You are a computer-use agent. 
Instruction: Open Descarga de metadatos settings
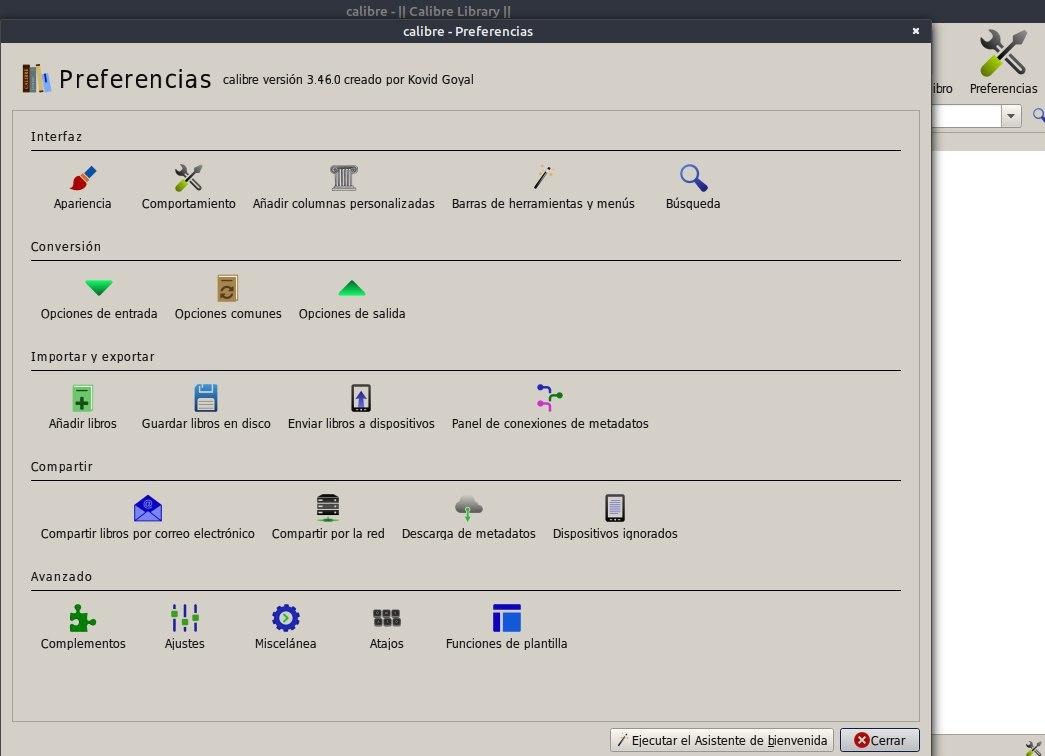[469, 517]
